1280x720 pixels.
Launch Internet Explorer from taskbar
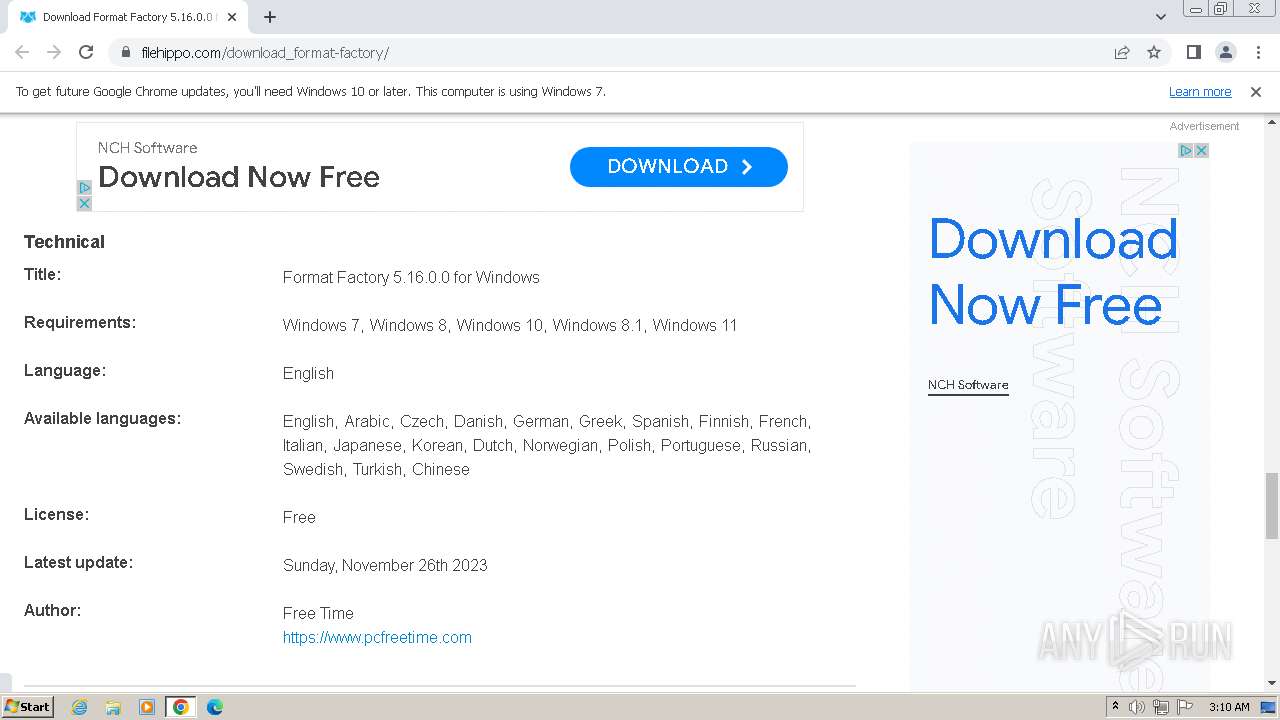click(80, 707)
